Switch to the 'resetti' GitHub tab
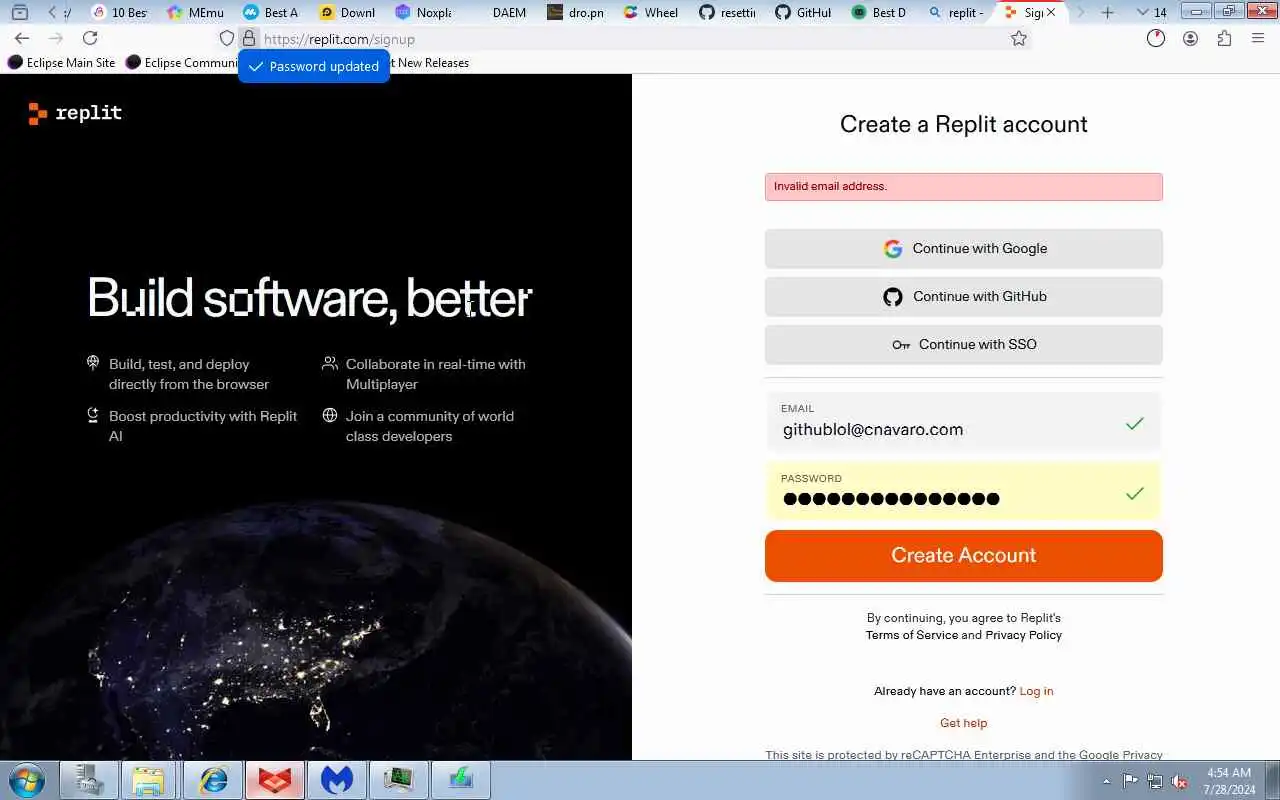 tap(727, 12)
